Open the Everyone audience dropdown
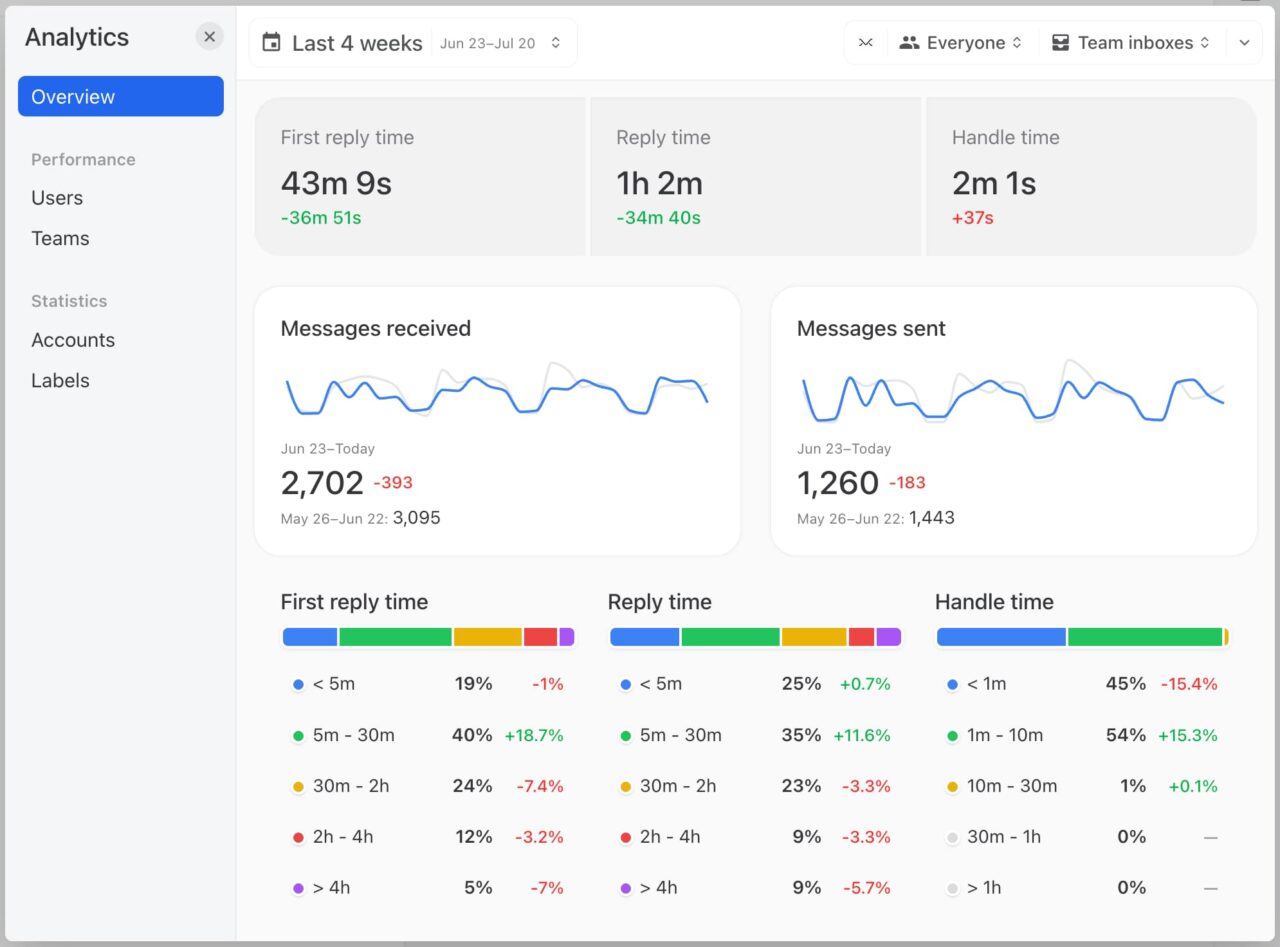 [x=962, y=42]
